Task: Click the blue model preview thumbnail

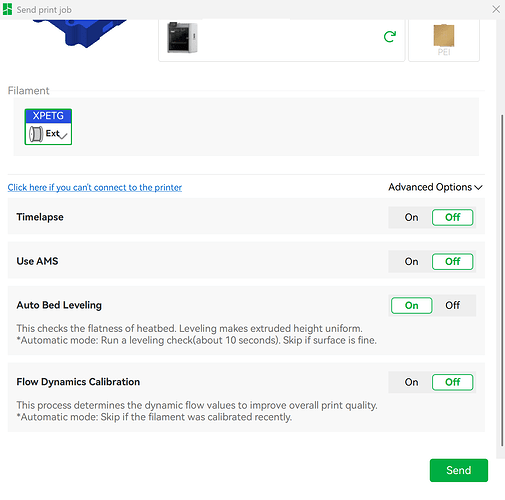Action: coord(80,33)
